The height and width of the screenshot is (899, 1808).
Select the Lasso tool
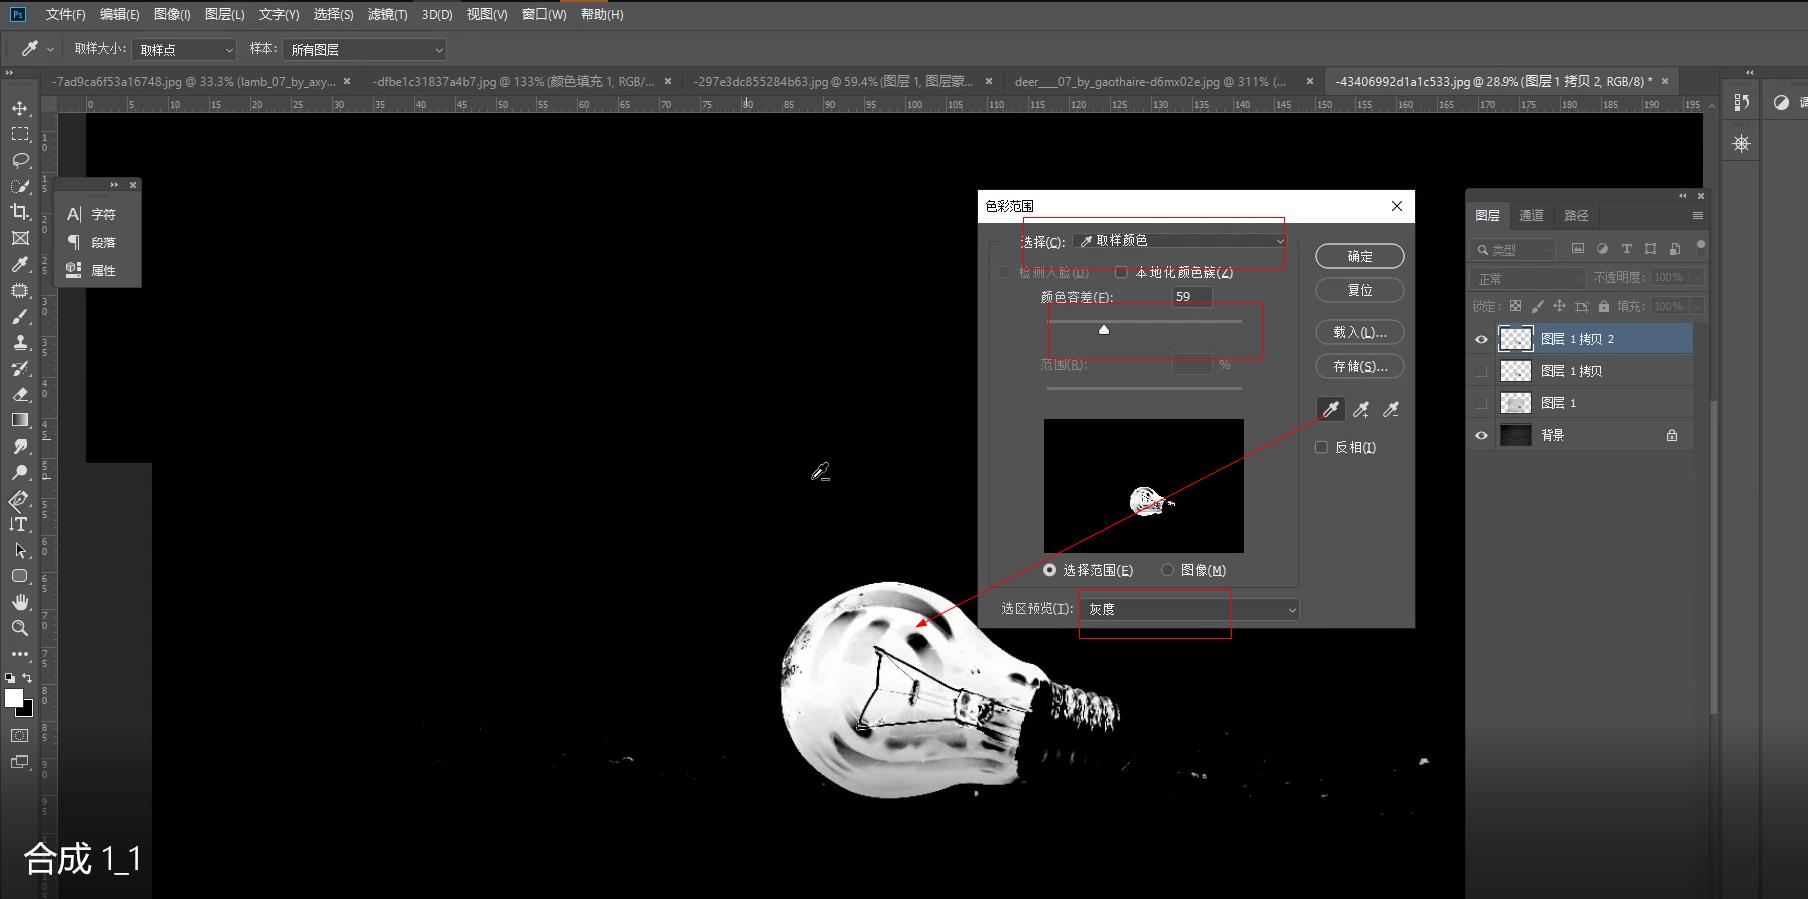pos(20,160)
